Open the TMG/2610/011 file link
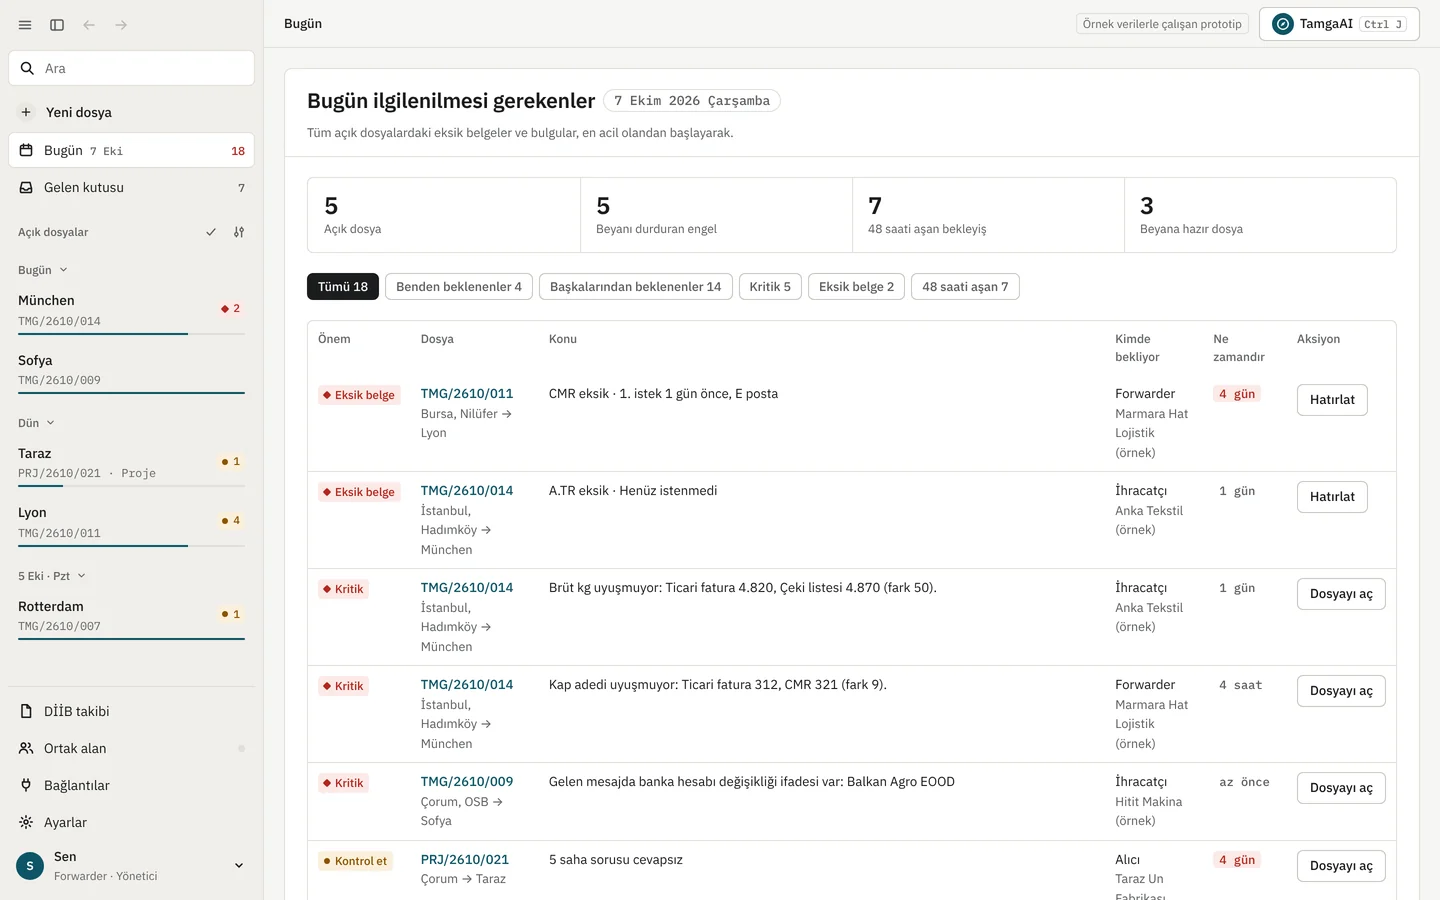 click(x=467, y=394)
